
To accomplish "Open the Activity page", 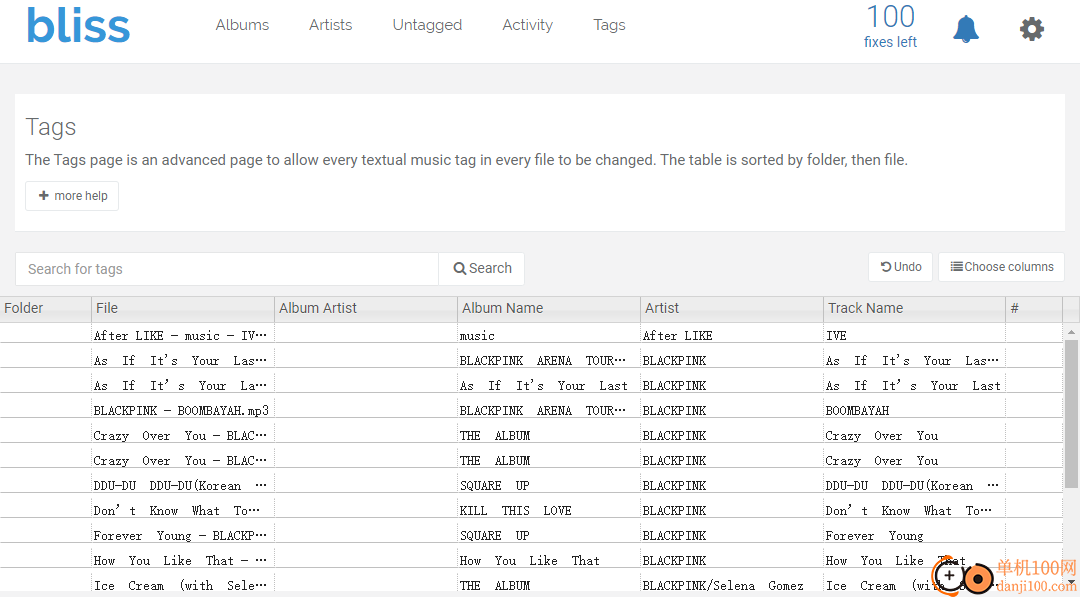I will 528,25.
